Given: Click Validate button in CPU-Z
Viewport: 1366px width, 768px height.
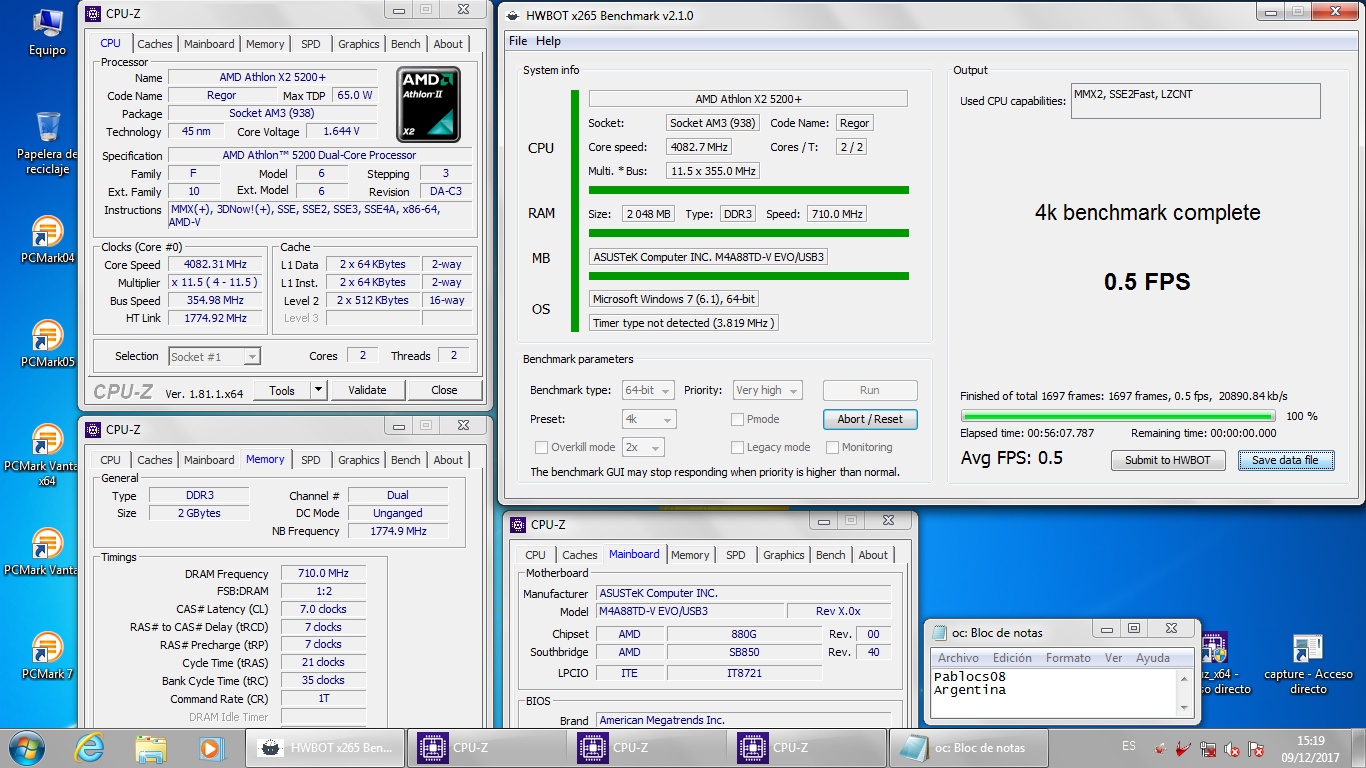Looking at the screenshot, I should pyautogui.click(x=367, y=390).
